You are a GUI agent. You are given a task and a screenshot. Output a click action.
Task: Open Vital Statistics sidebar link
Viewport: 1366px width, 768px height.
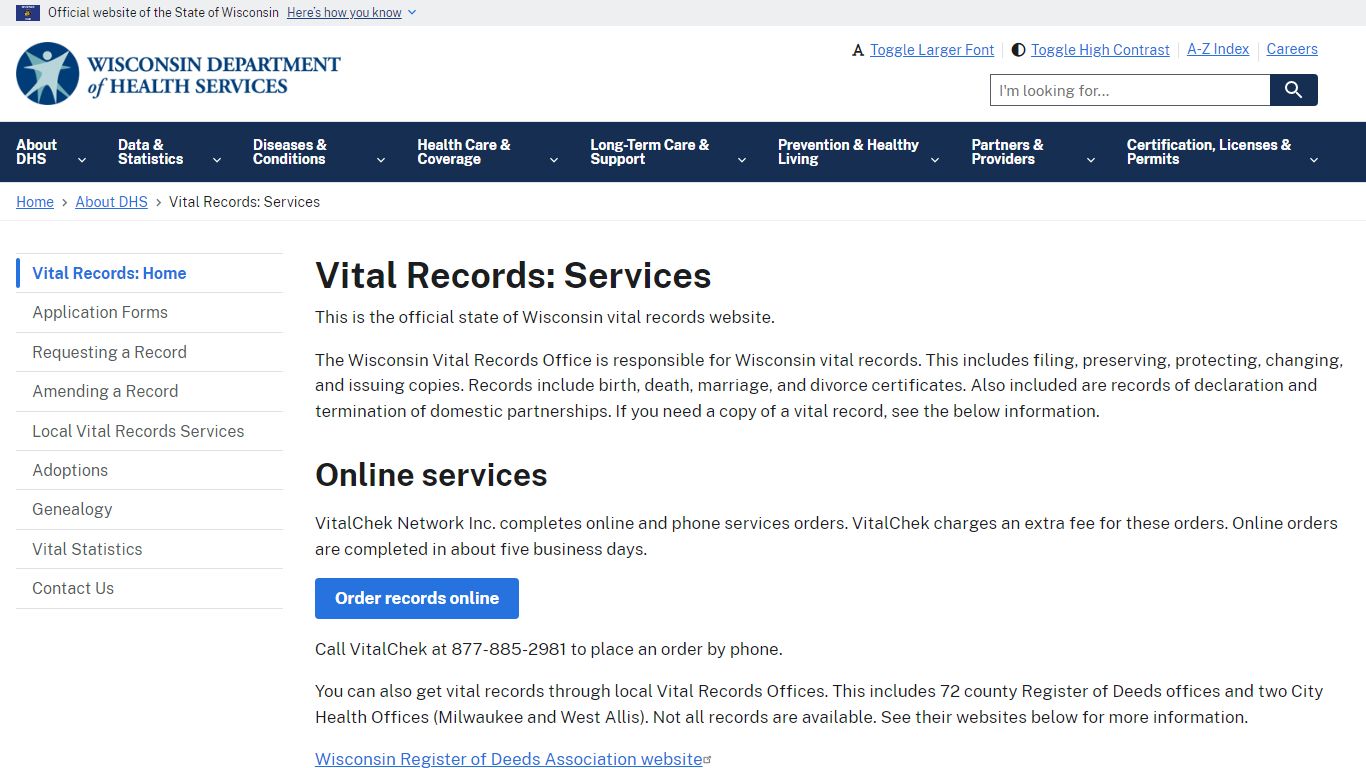[150, 549]
